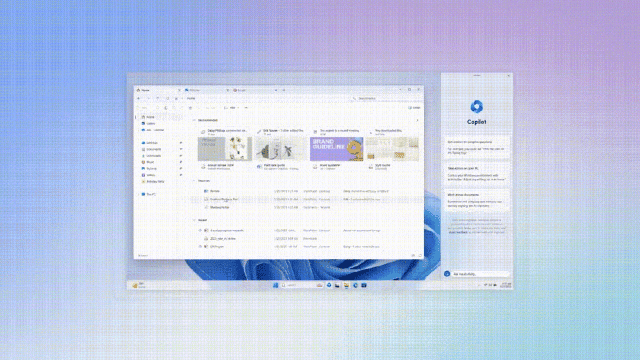The width and height of the screenshot is (640, 360).
Task: Open the View dropdown in toolbar
Action: [231, 108]
